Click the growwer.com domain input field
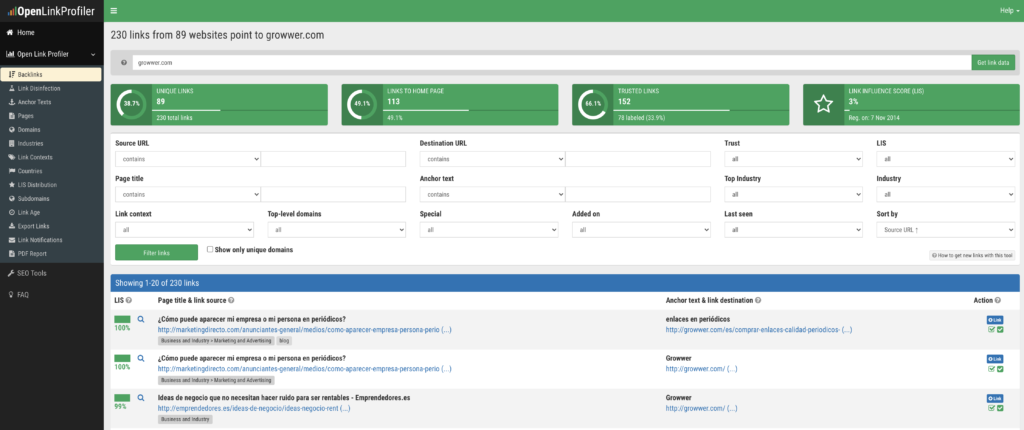The height and width of the screenshot is (430, 1024). coord(552,63)
